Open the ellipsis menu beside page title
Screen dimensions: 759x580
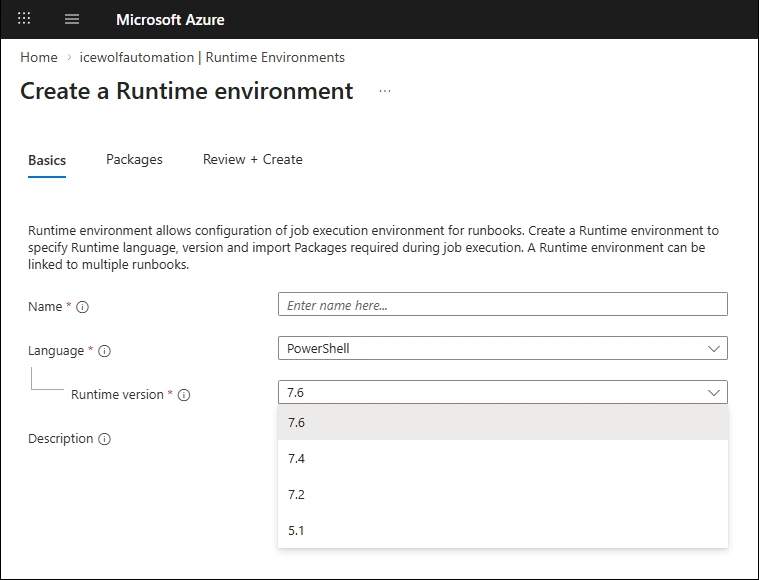pos(385,91)
